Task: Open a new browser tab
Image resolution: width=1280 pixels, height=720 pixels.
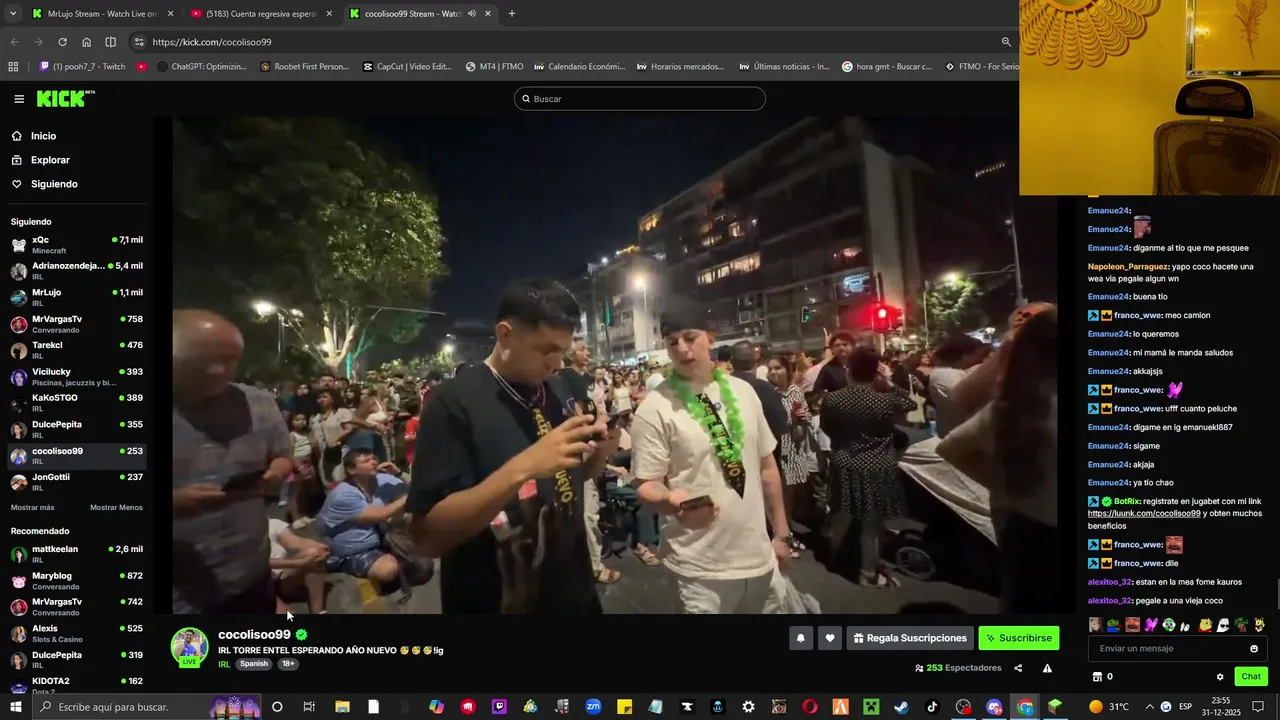Action: tap(512, 14)
